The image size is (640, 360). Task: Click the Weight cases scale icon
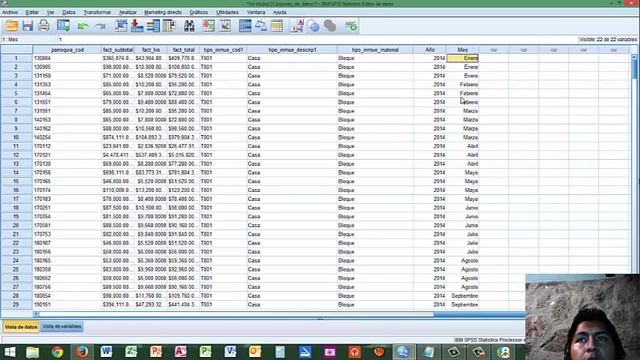pos(261,26)
